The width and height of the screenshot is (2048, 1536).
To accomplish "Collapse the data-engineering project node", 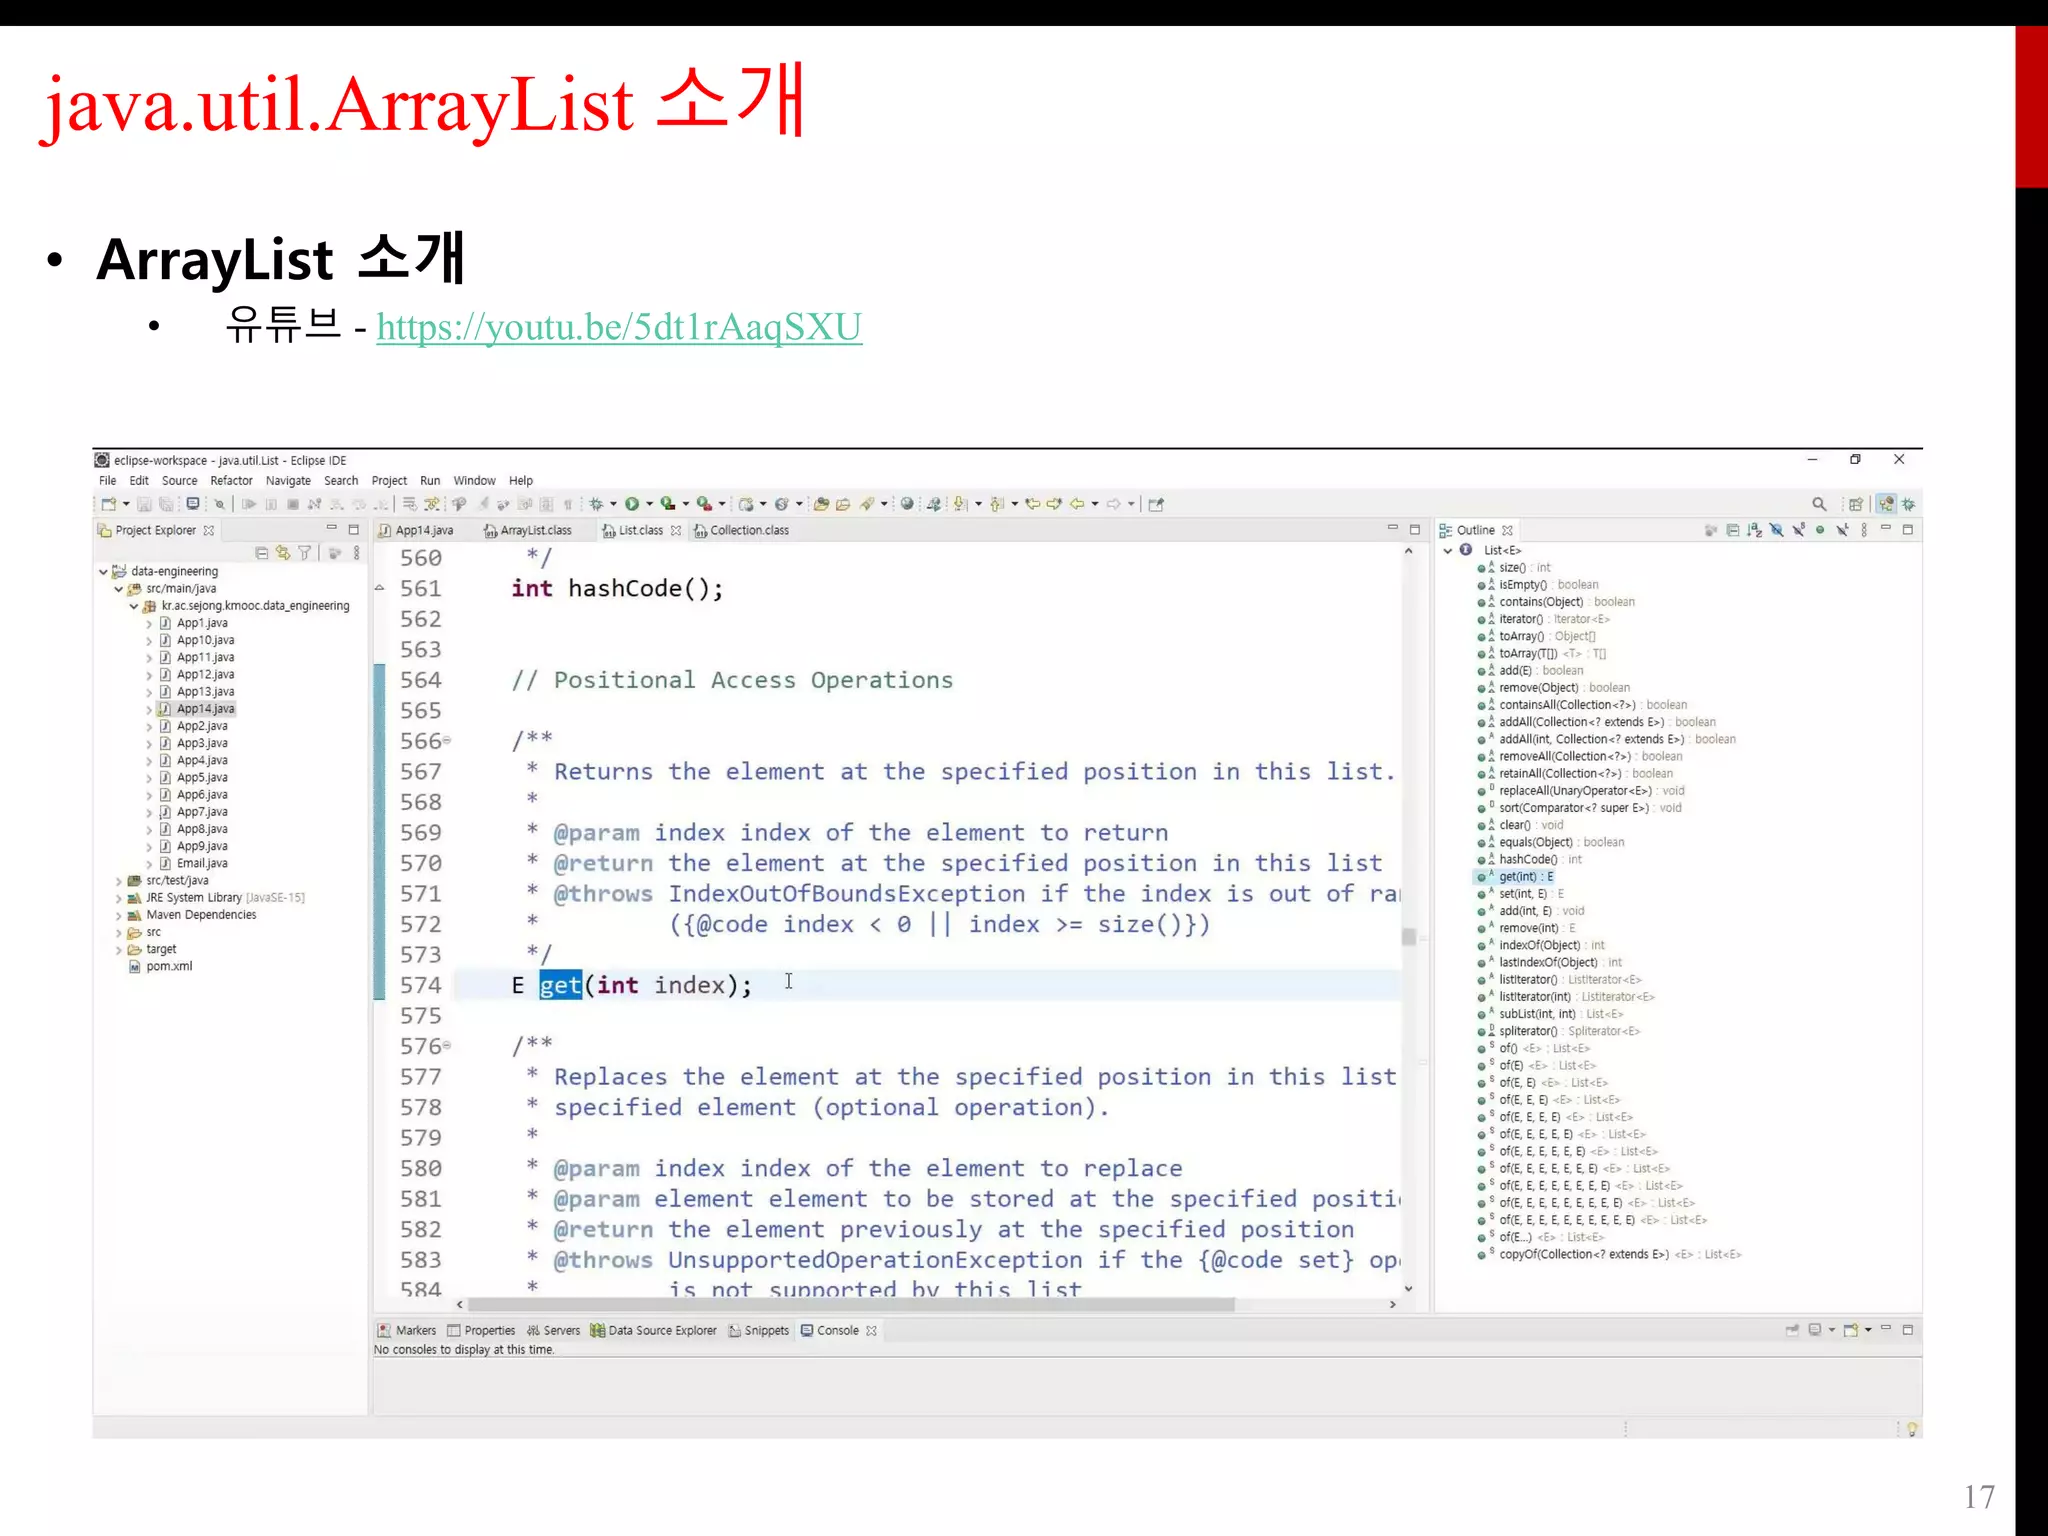I will [x=103, y=571].
